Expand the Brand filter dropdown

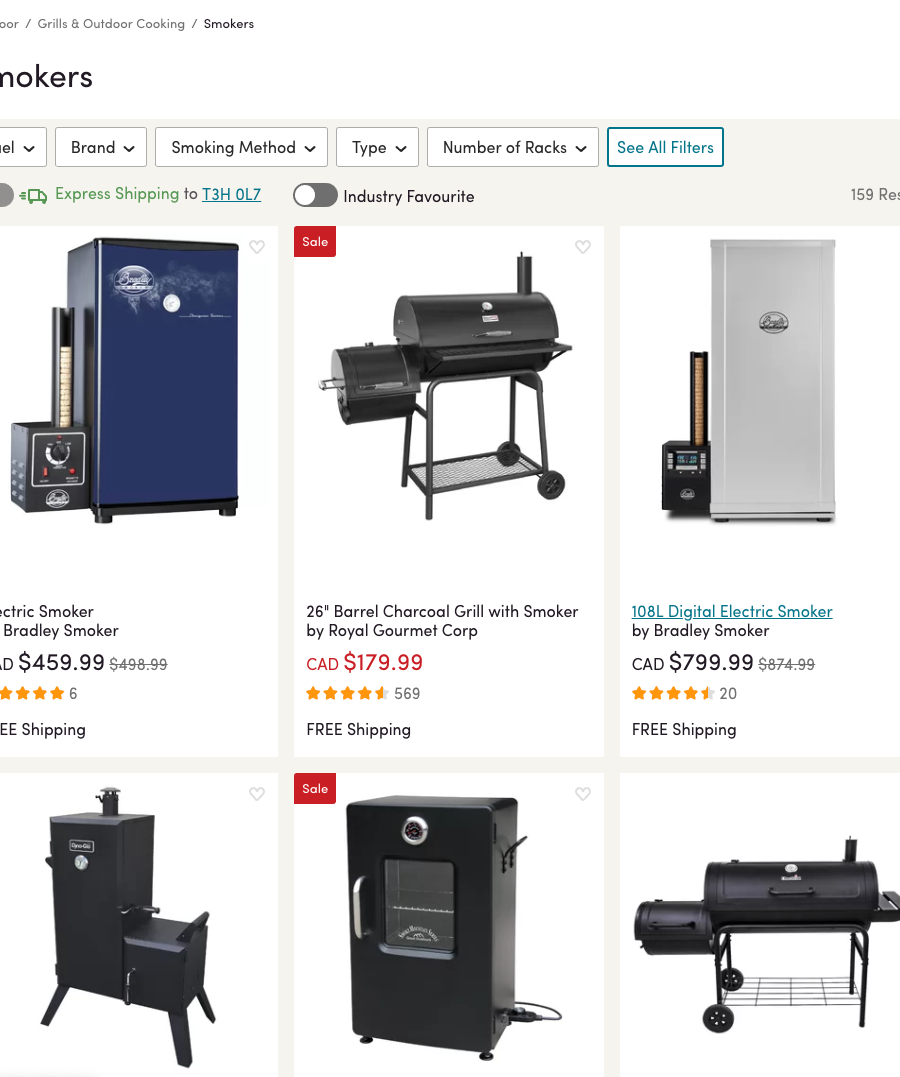[101, 147]
